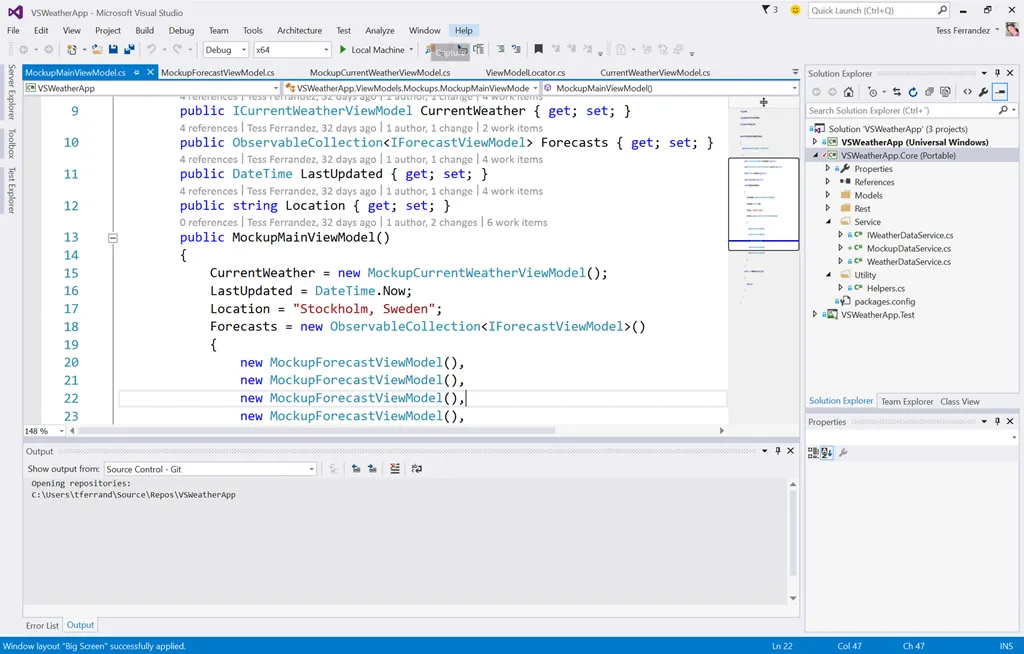
Task: Open the Team menu
Action: point(218,30)
